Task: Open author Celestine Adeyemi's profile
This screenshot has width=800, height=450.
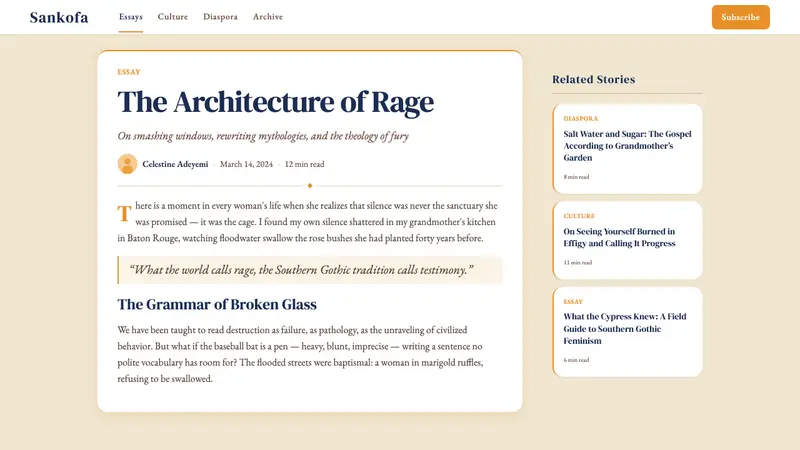Action: point(175,164)
